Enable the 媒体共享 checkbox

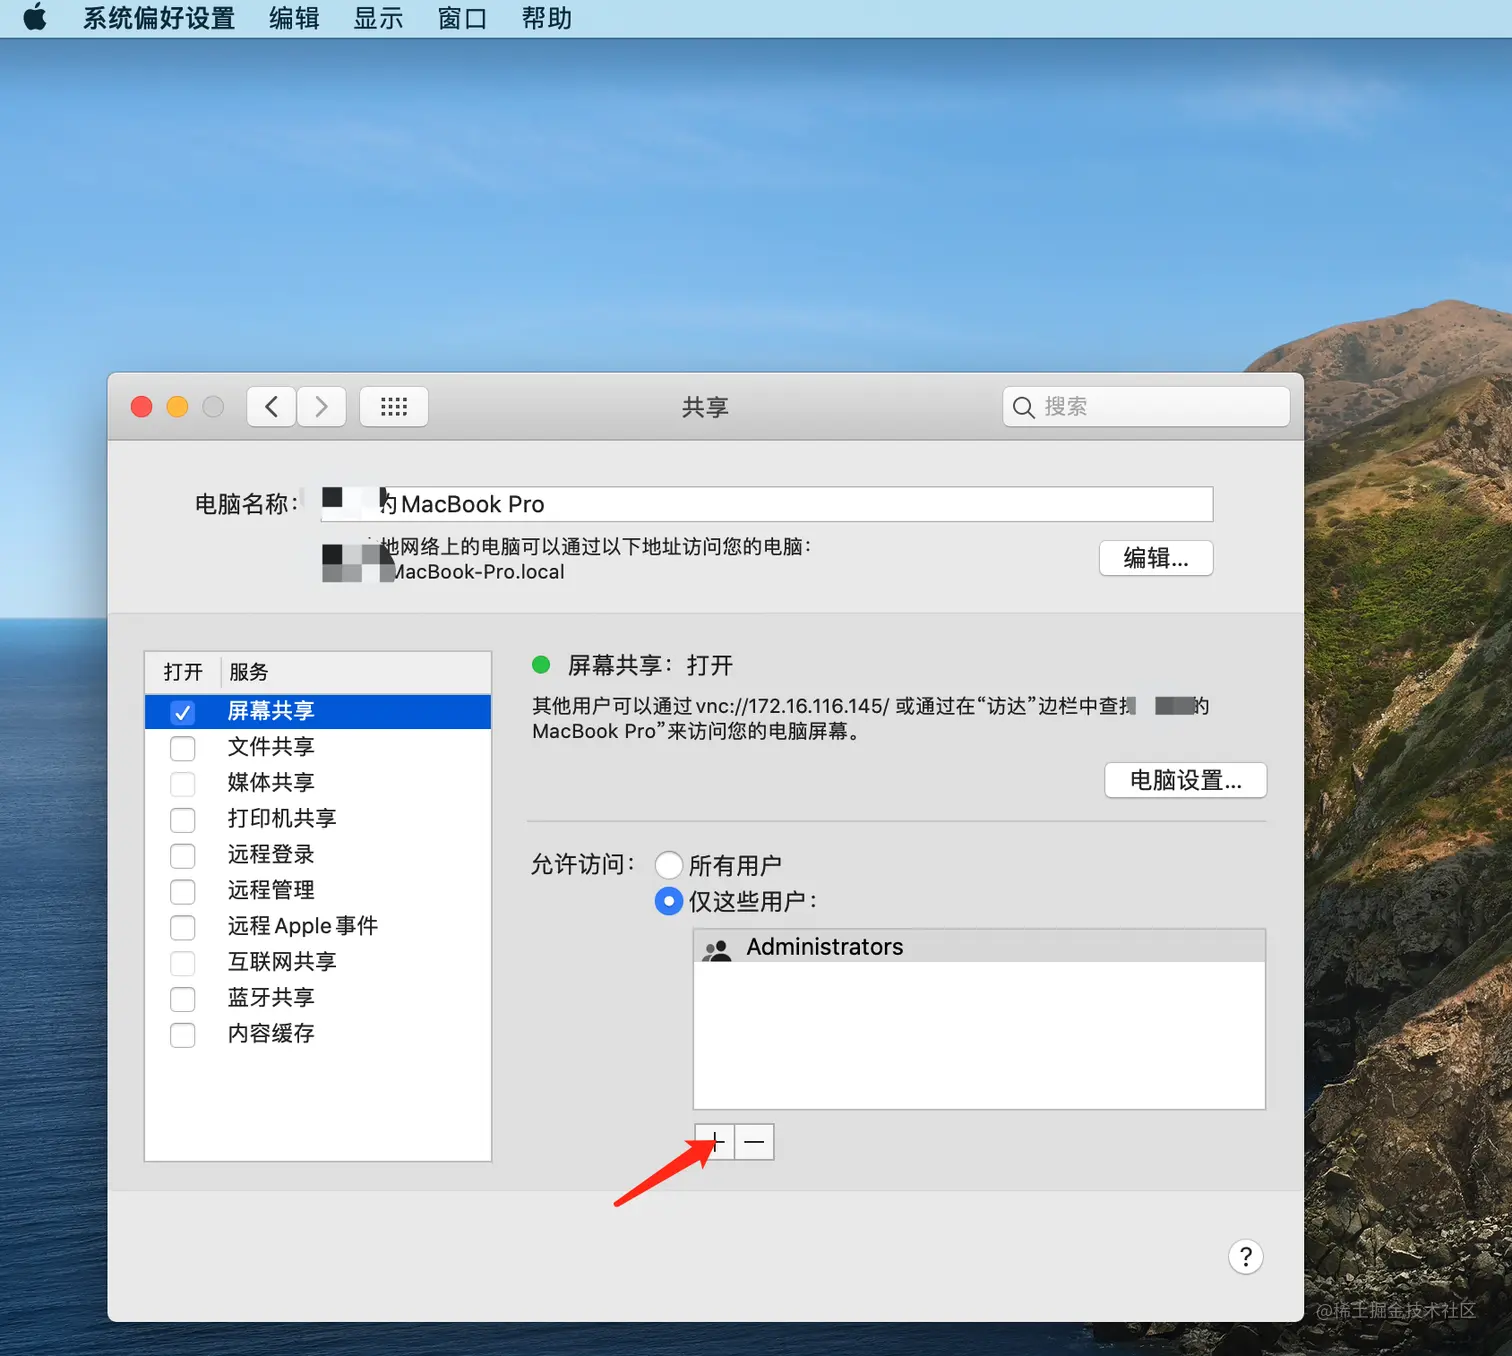[x=182, y=784]
